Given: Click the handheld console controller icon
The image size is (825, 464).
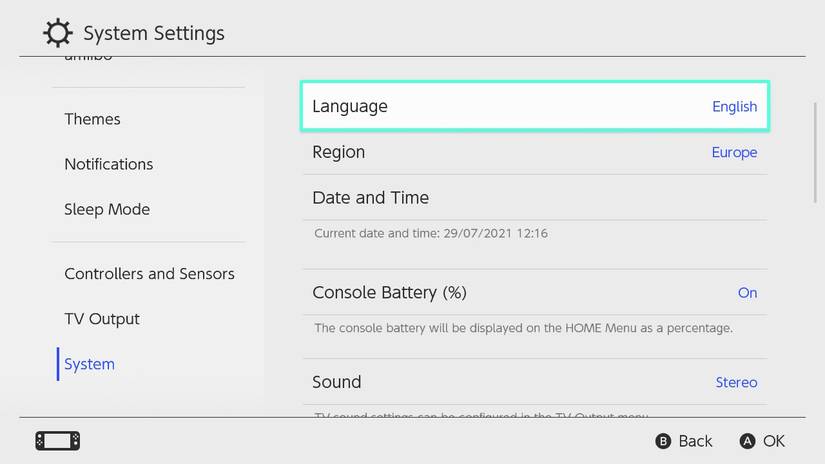Looking at the screenshot, I should tap(57, 441).
